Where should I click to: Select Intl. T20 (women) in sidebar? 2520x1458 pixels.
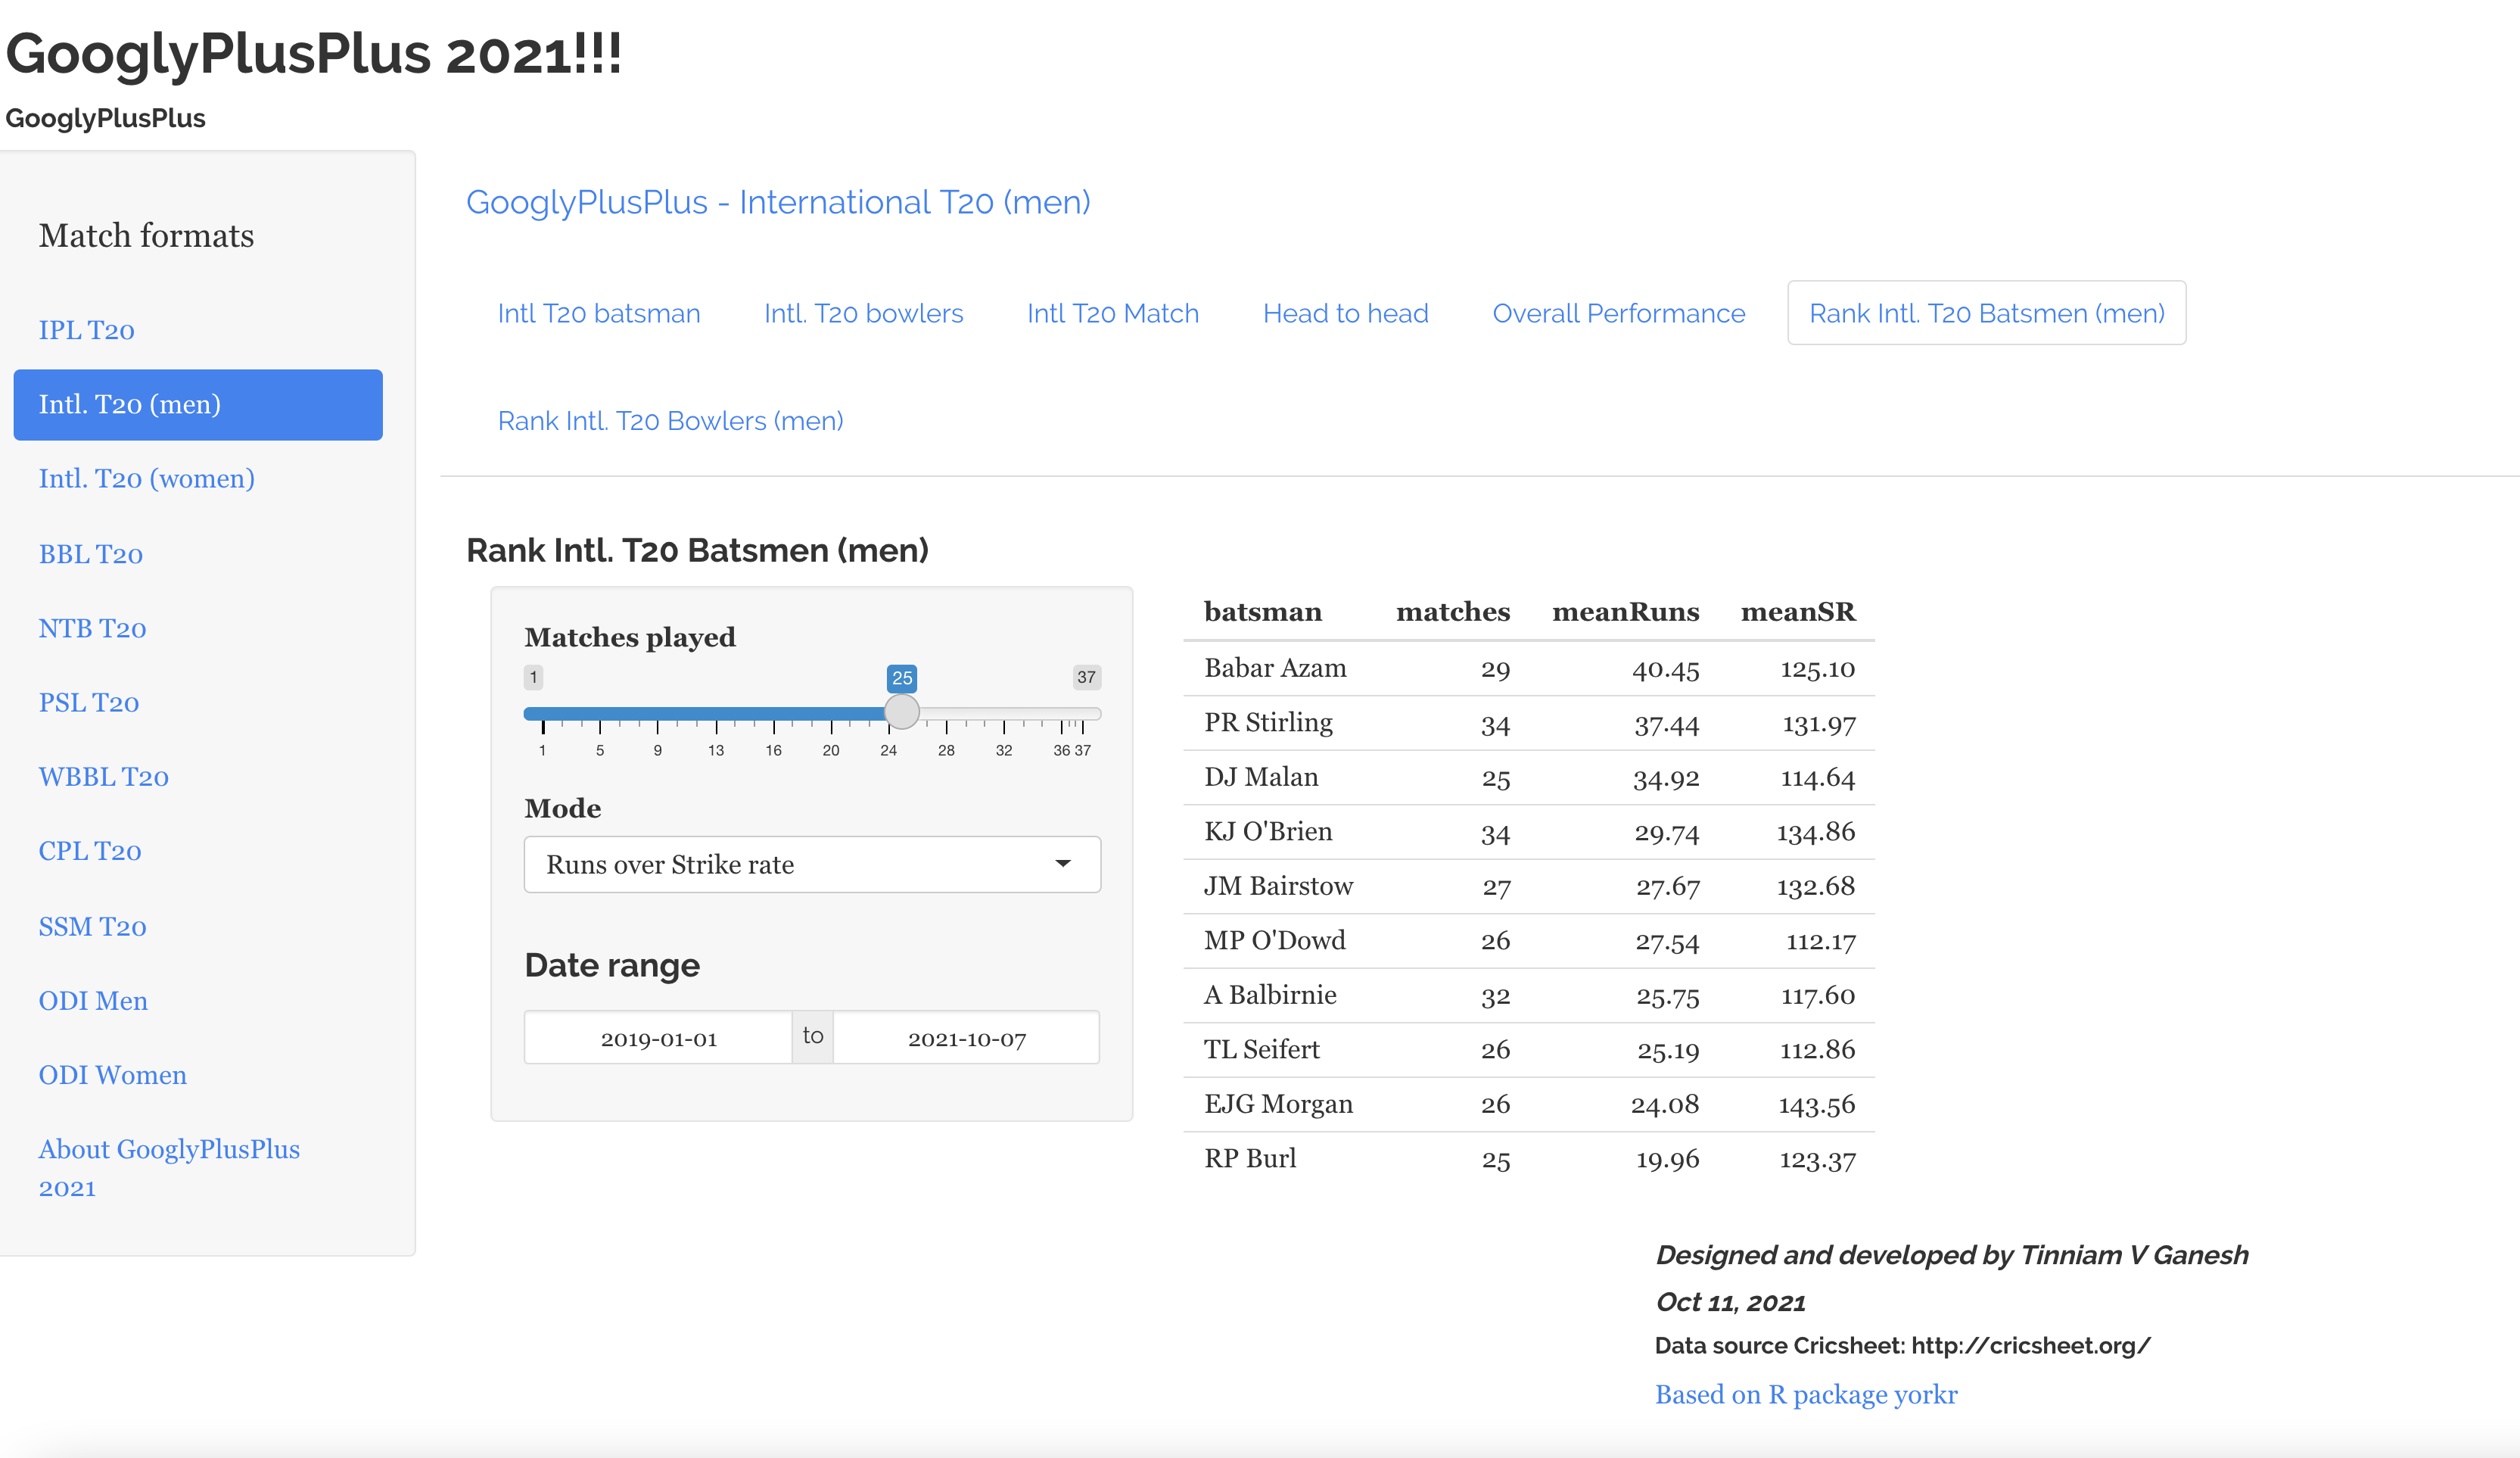[146, 479]
